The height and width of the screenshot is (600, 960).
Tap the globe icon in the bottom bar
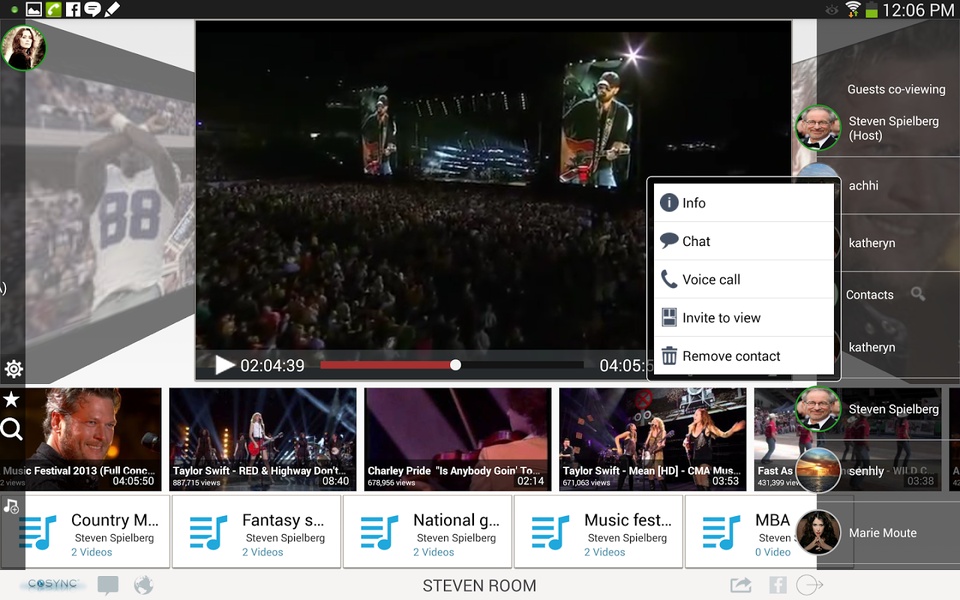(143, 585)
